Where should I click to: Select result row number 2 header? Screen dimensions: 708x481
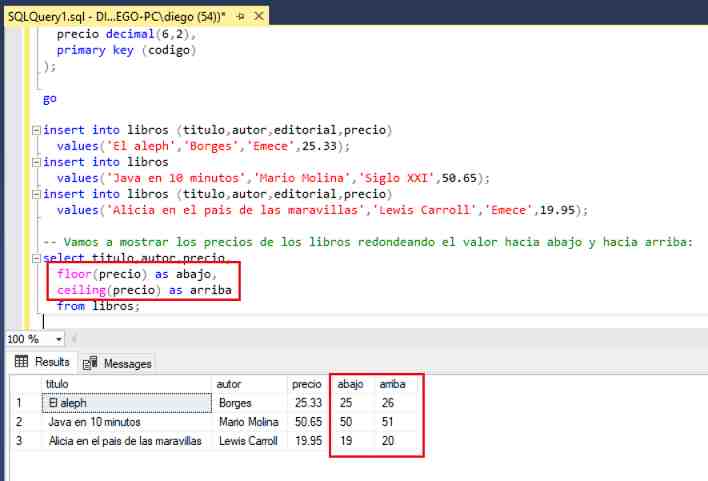pyautogui.click(x=26, y=422)
